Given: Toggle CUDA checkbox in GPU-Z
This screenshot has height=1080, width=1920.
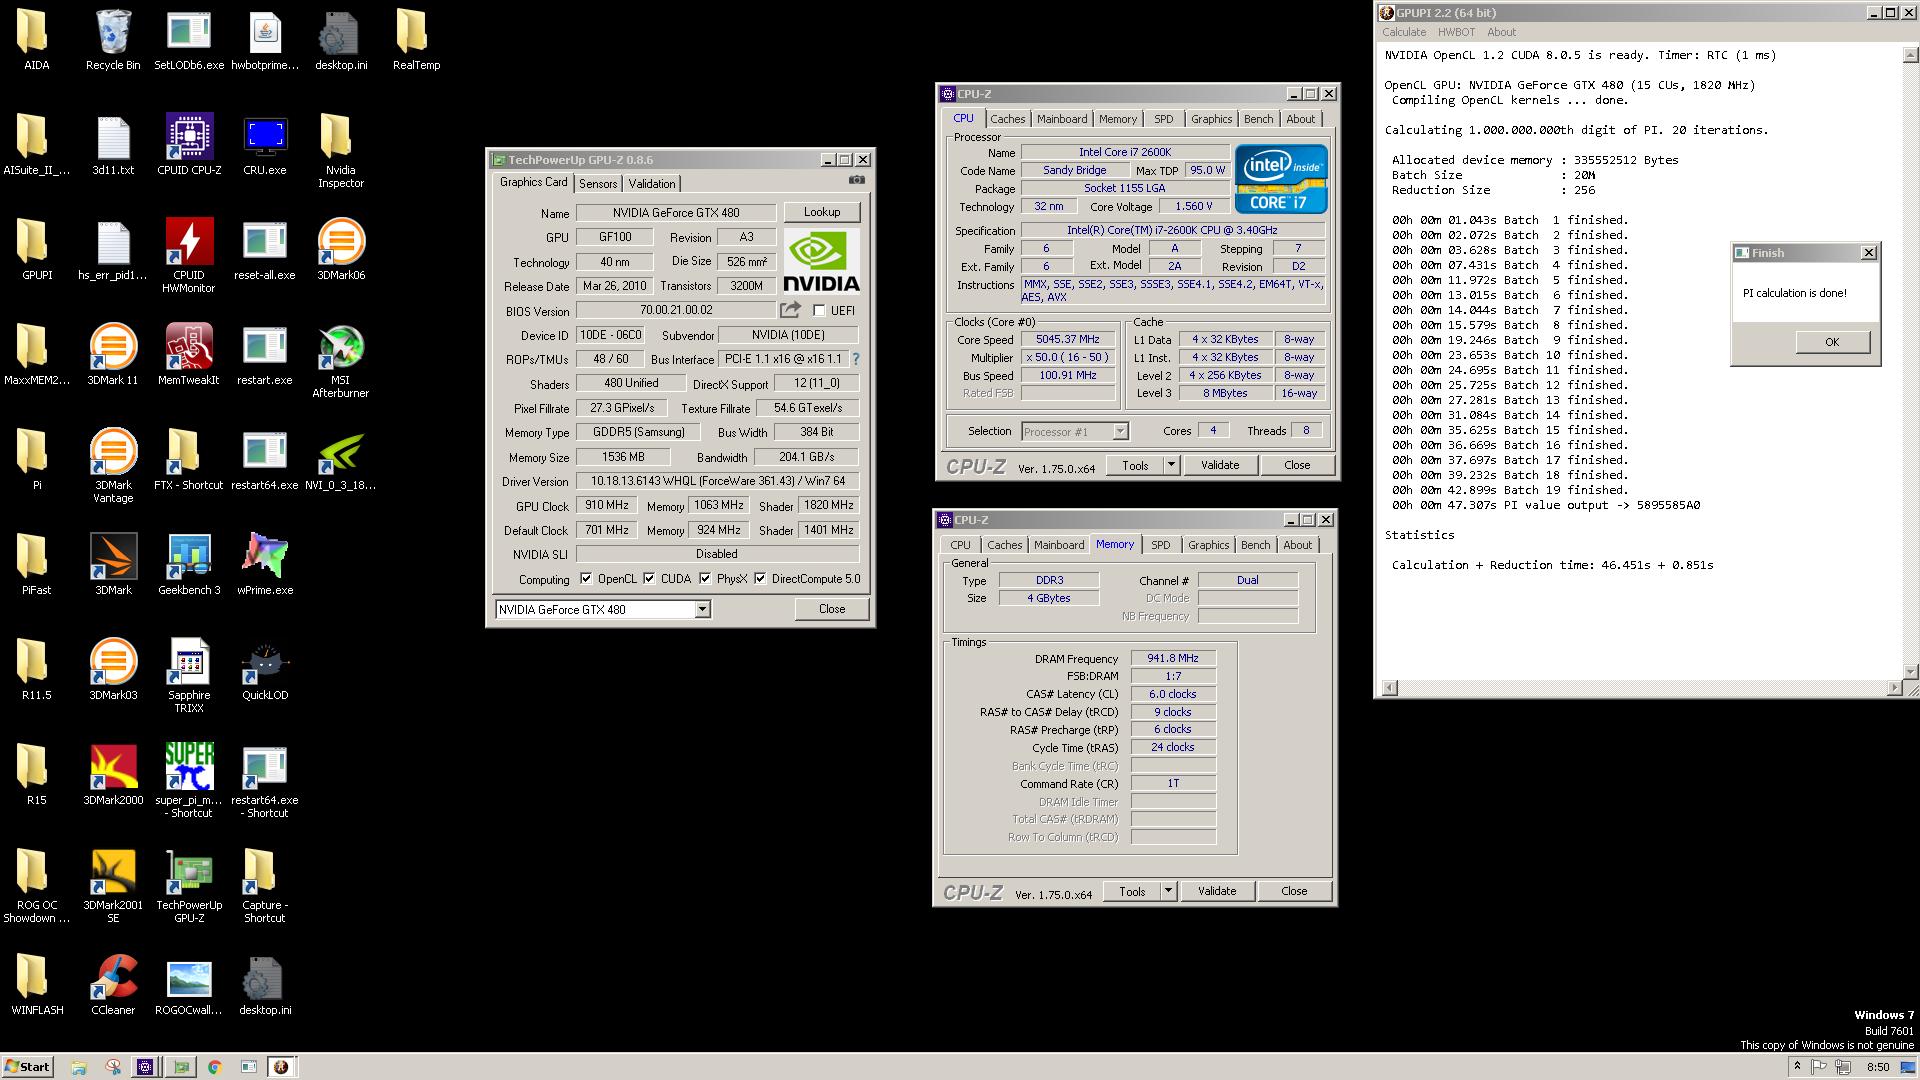Looking at the screenshot, I should (650, 579).
